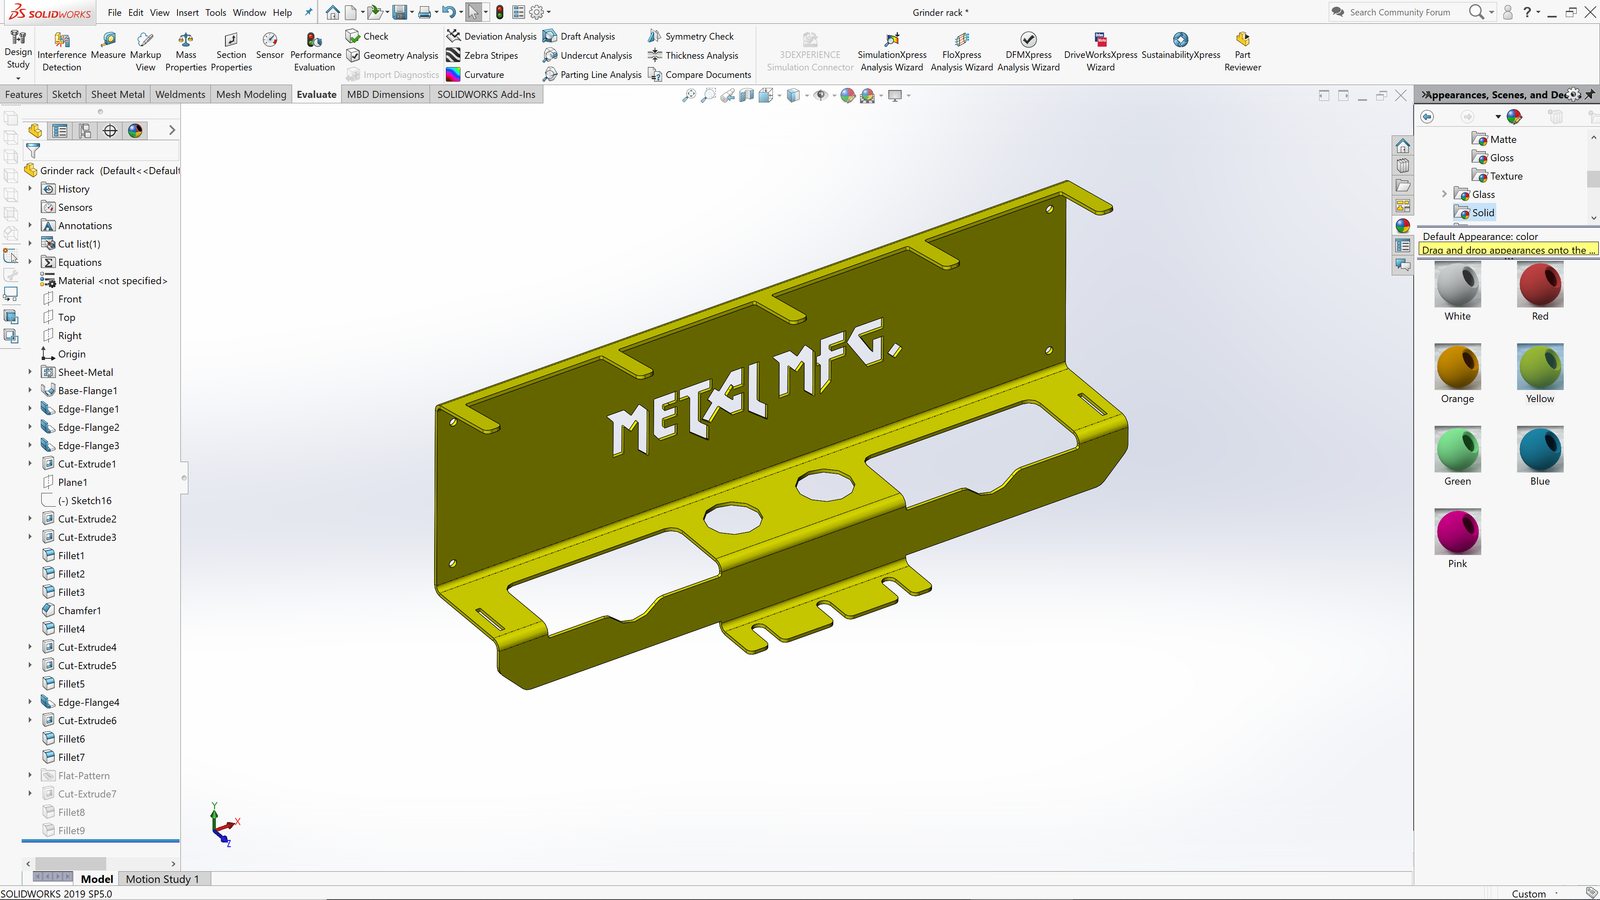Viewport: 1600px width, 900px height.
Task: Expand the Edge-Flange1 feature node
Action: [30, 409]
